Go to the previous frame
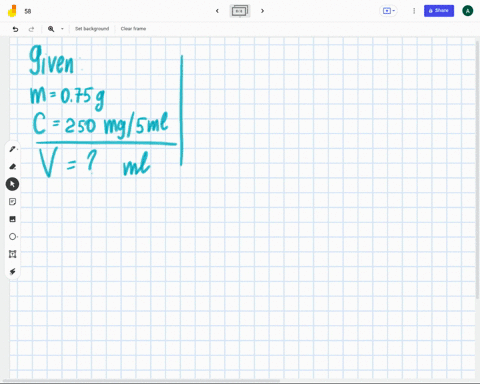Screen dimensions: 480x384 217,11
